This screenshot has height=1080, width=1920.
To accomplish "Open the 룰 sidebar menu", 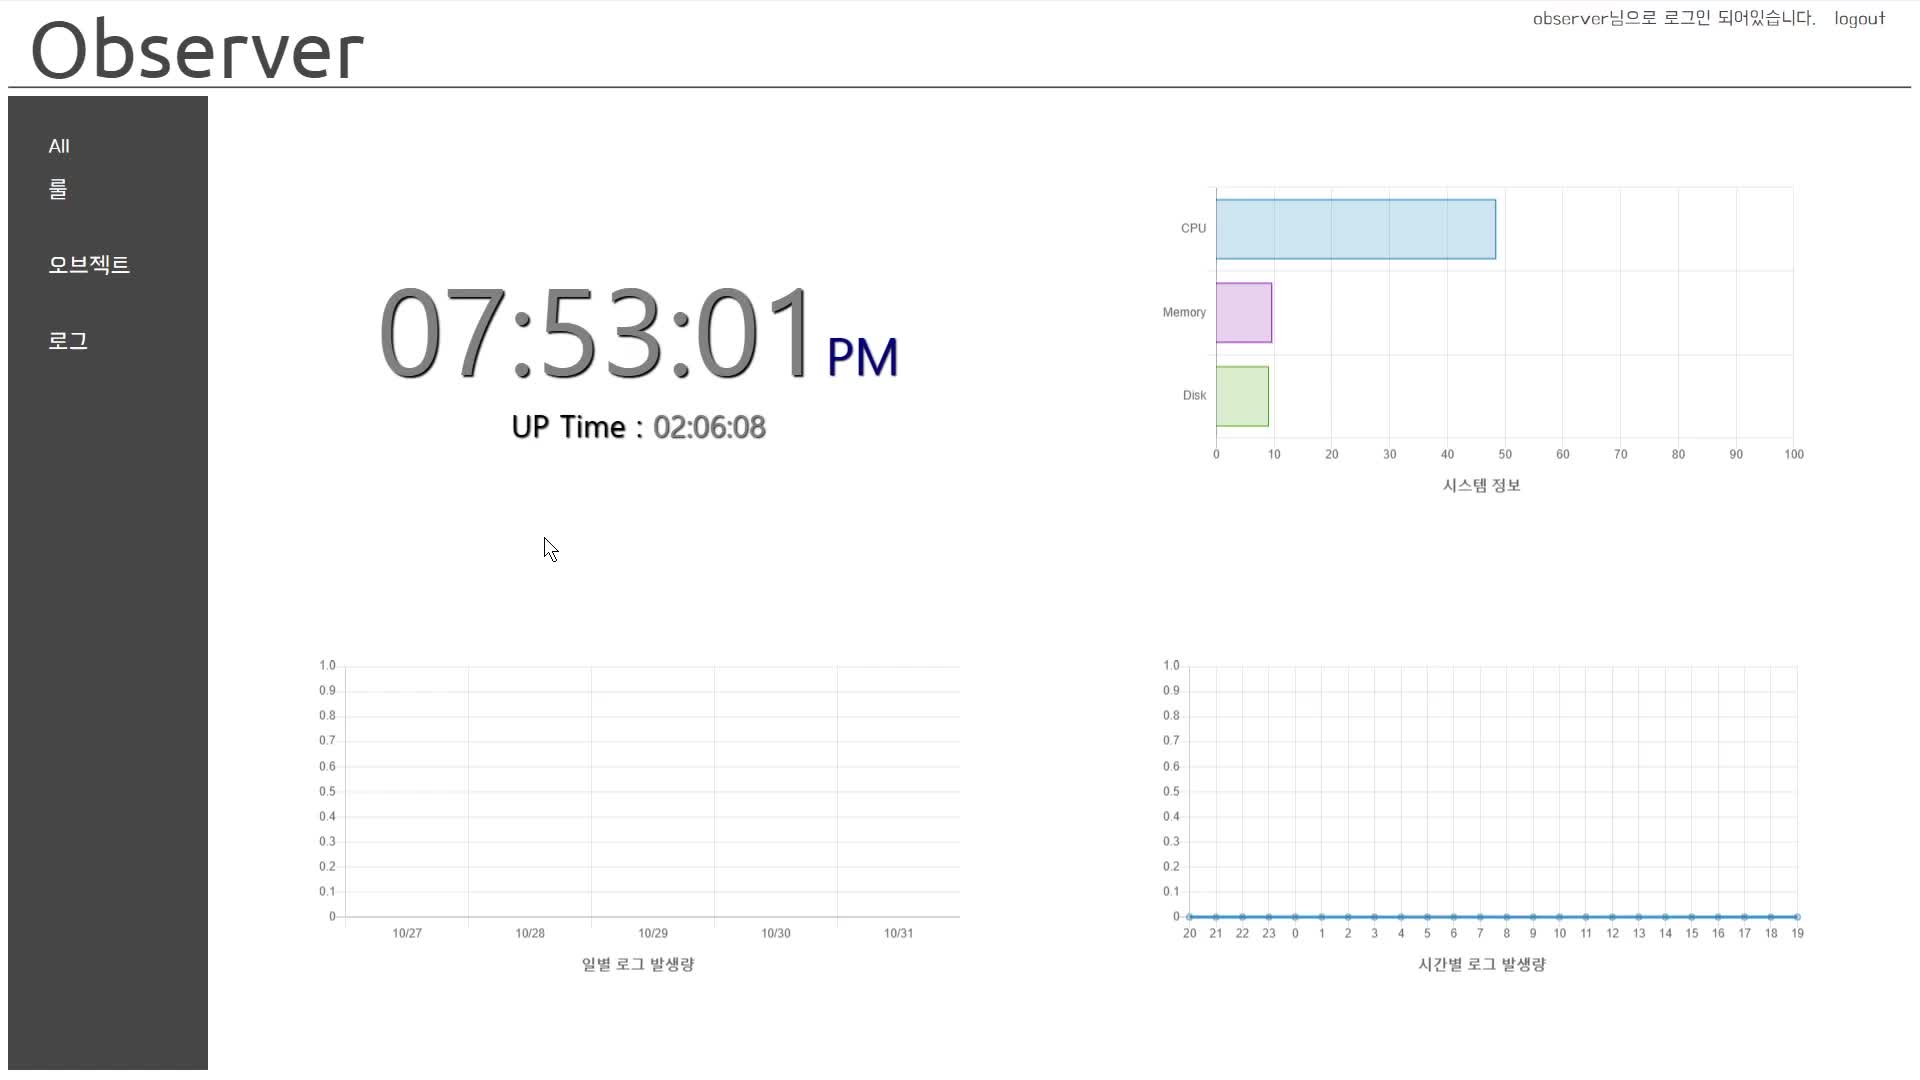I will pos(58,189).
